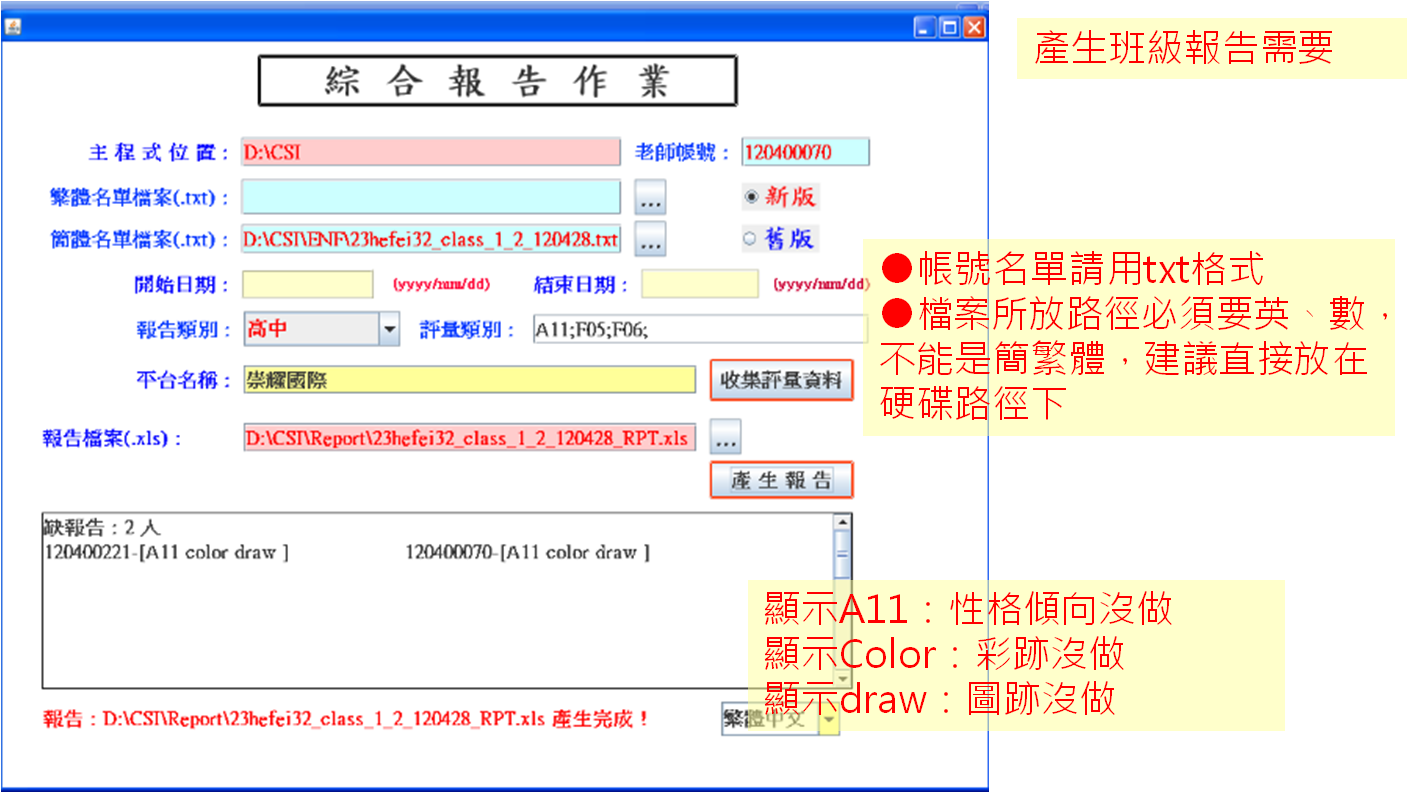The image size is (1427, 793).
Task: Click the 主程式位置 field containing D:\CSI
Action: coord(431,152)
